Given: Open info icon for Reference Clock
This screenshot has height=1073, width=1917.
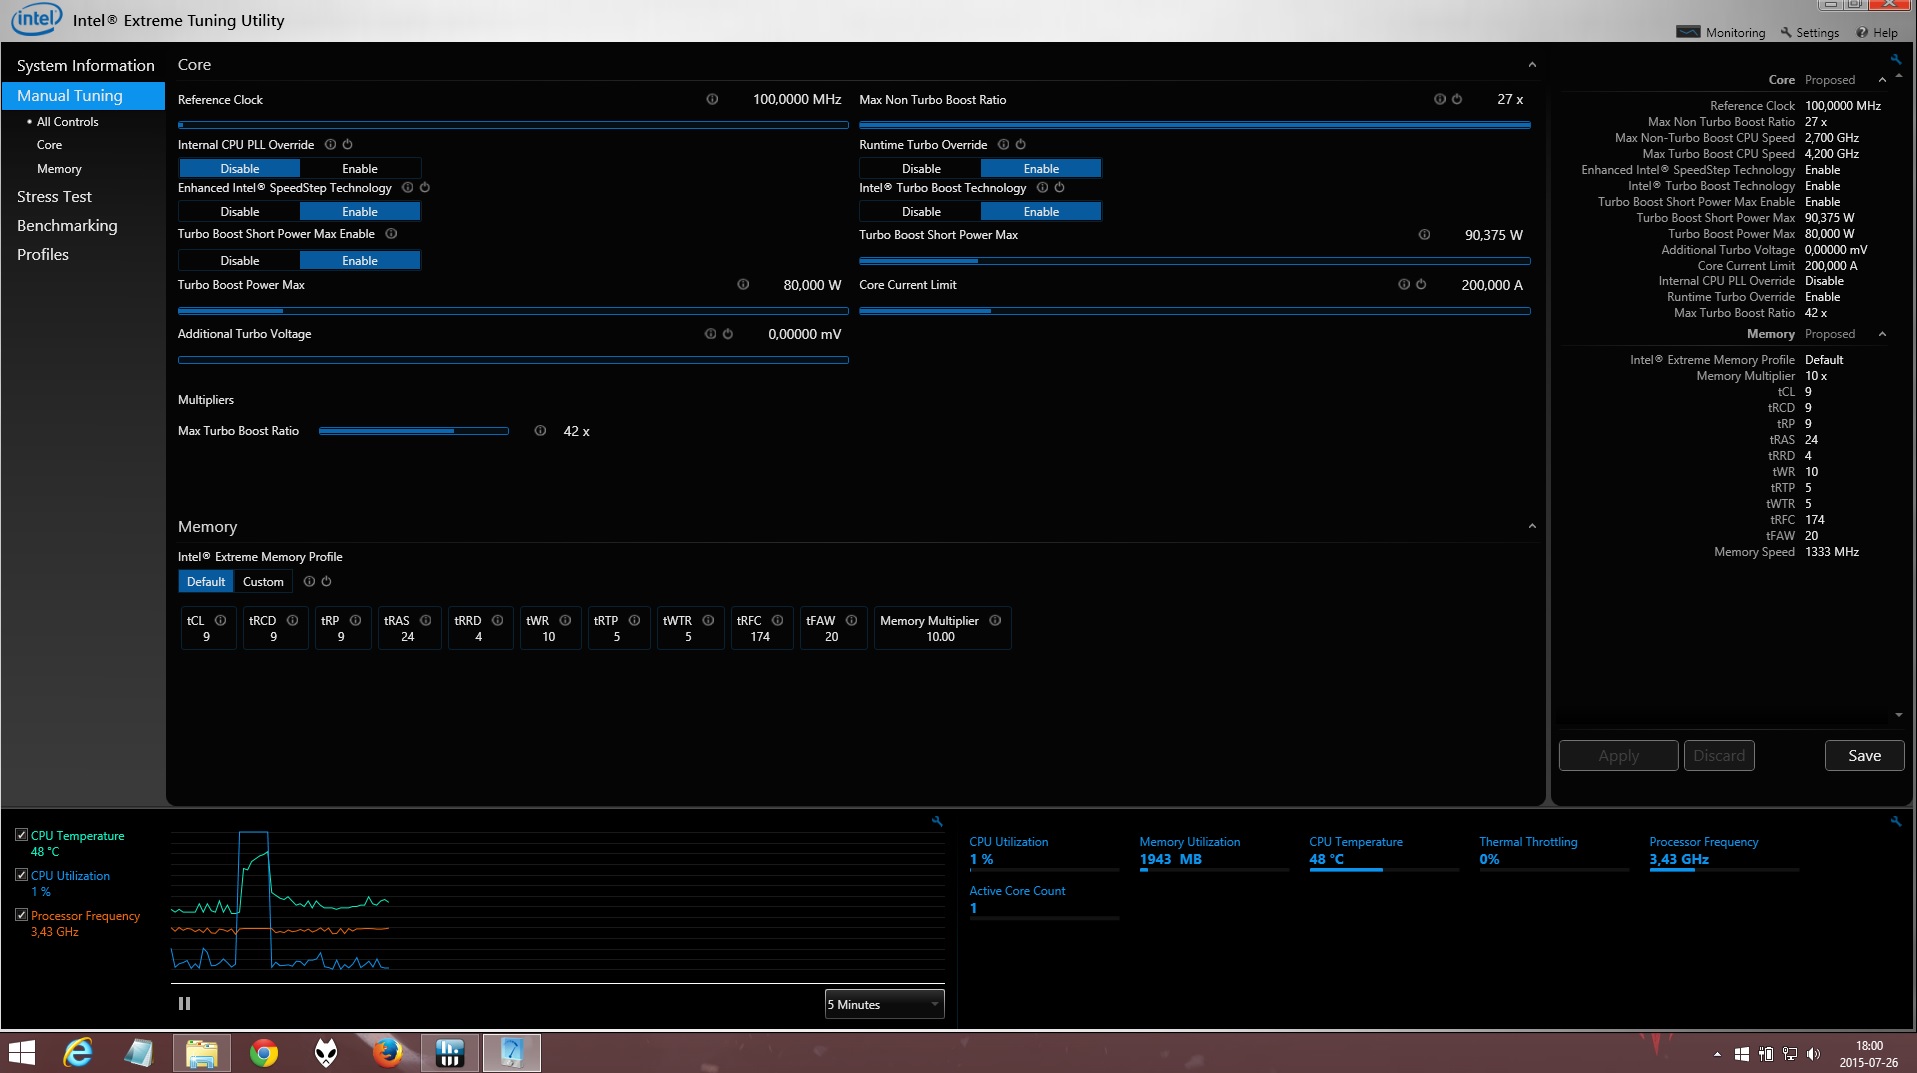Looking at the screenshot, I should tap(712, 99).
